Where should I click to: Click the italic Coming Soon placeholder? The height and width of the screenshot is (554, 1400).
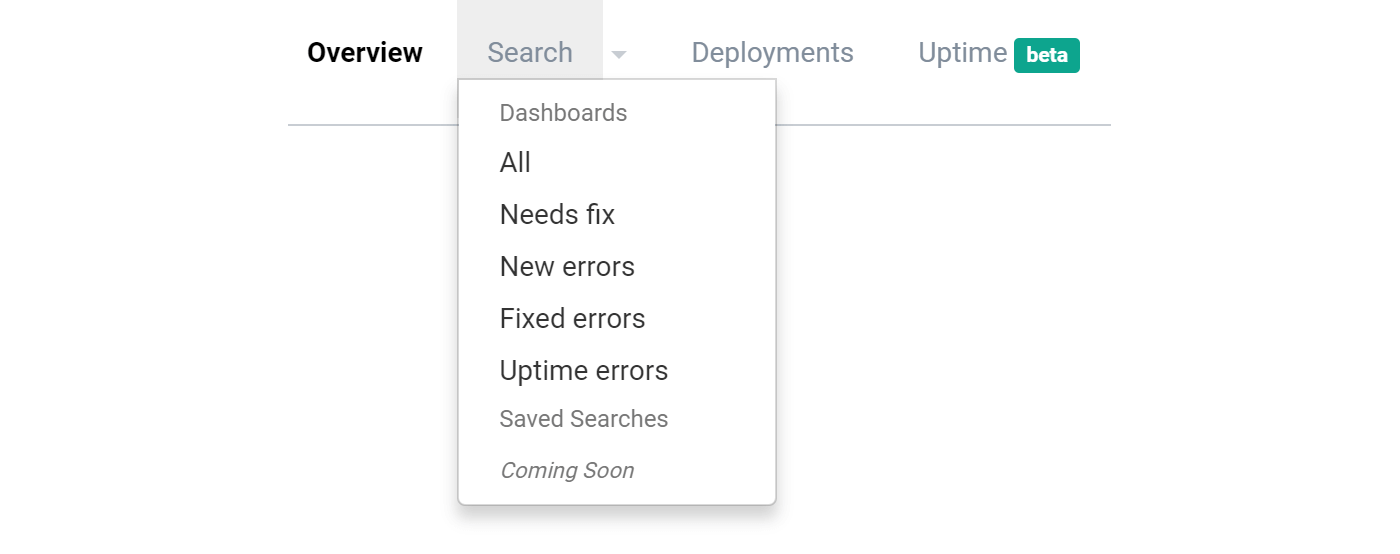pos(567,470)
